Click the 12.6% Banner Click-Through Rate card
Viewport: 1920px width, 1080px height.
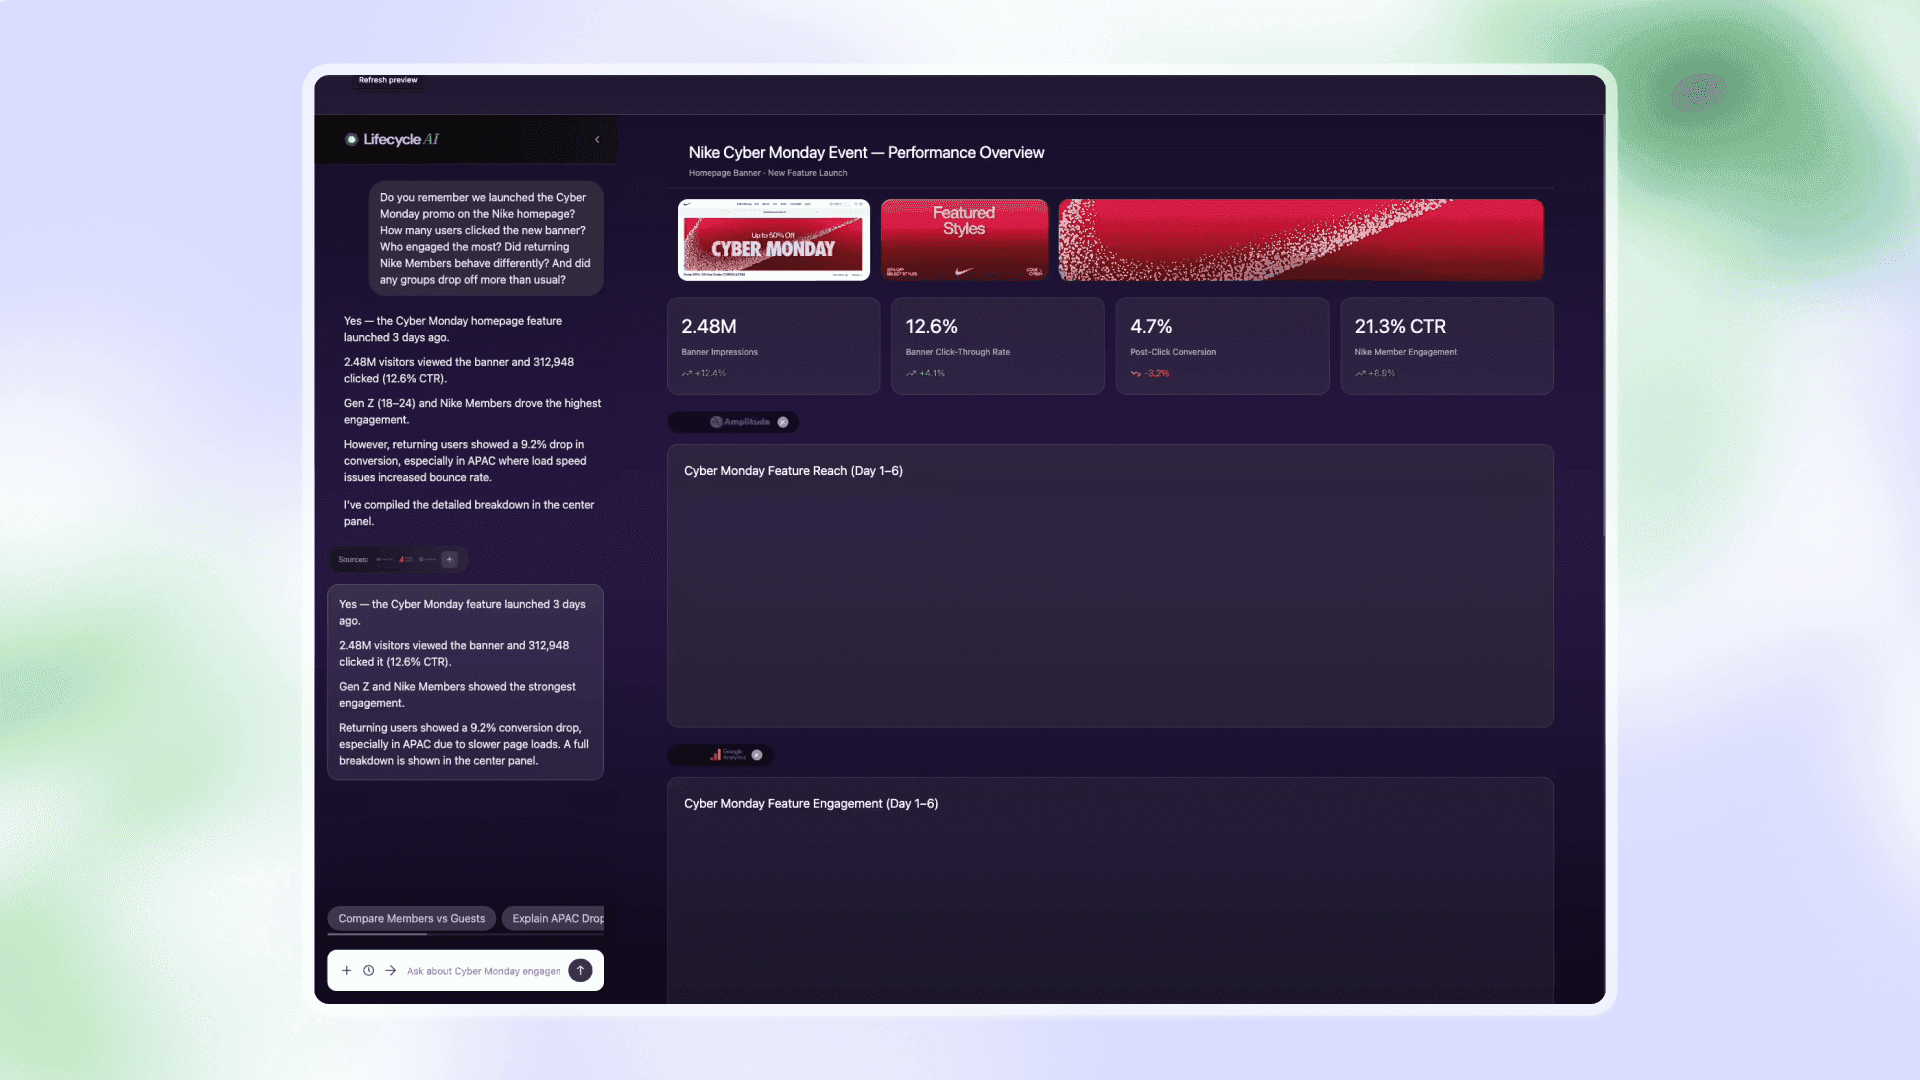click(998, 346)
